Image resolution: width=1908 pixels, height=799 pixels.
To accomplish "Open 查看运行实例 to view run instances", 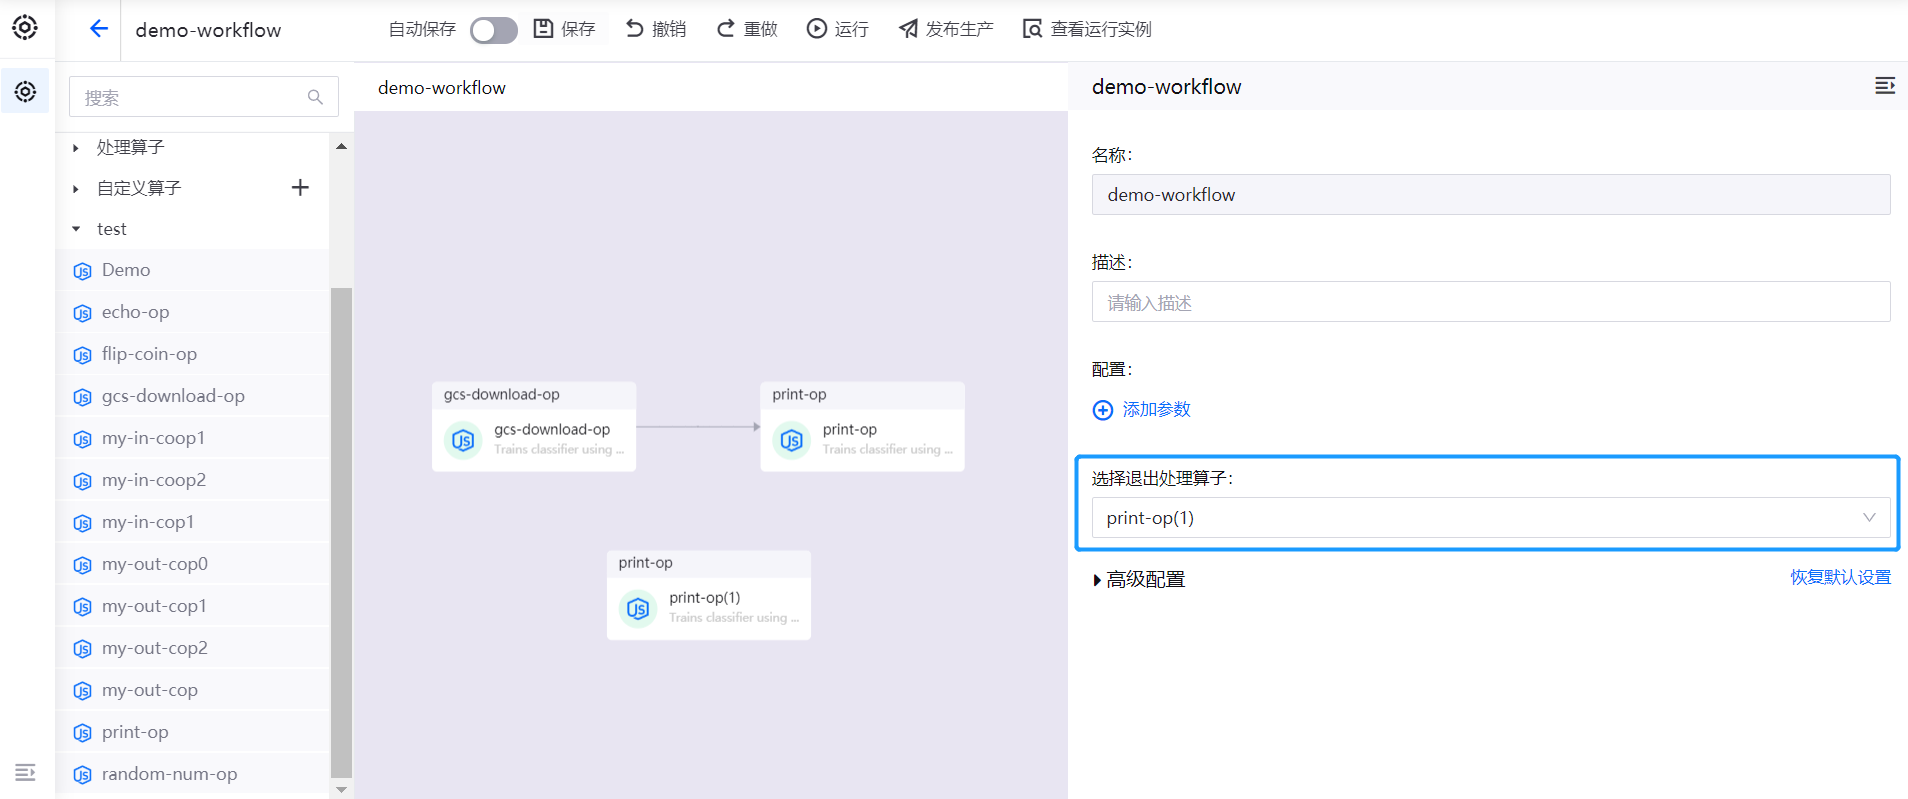I will (x=1087, y=29).
